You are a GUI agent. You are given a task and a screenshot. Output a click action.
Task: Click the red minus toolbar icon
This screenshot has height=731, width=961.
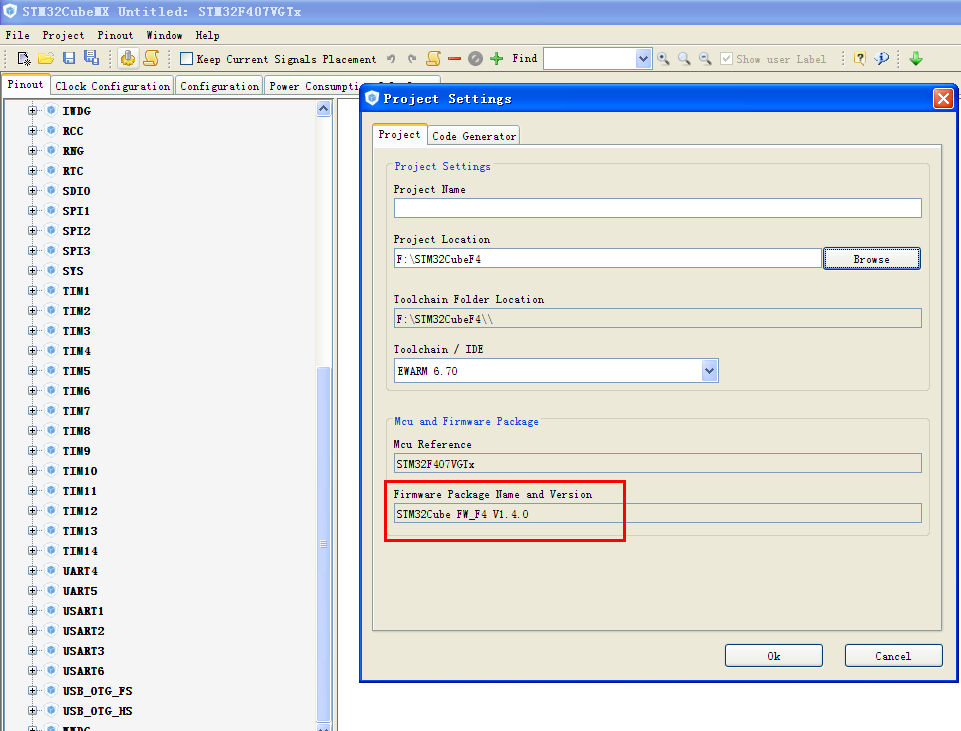454,59
